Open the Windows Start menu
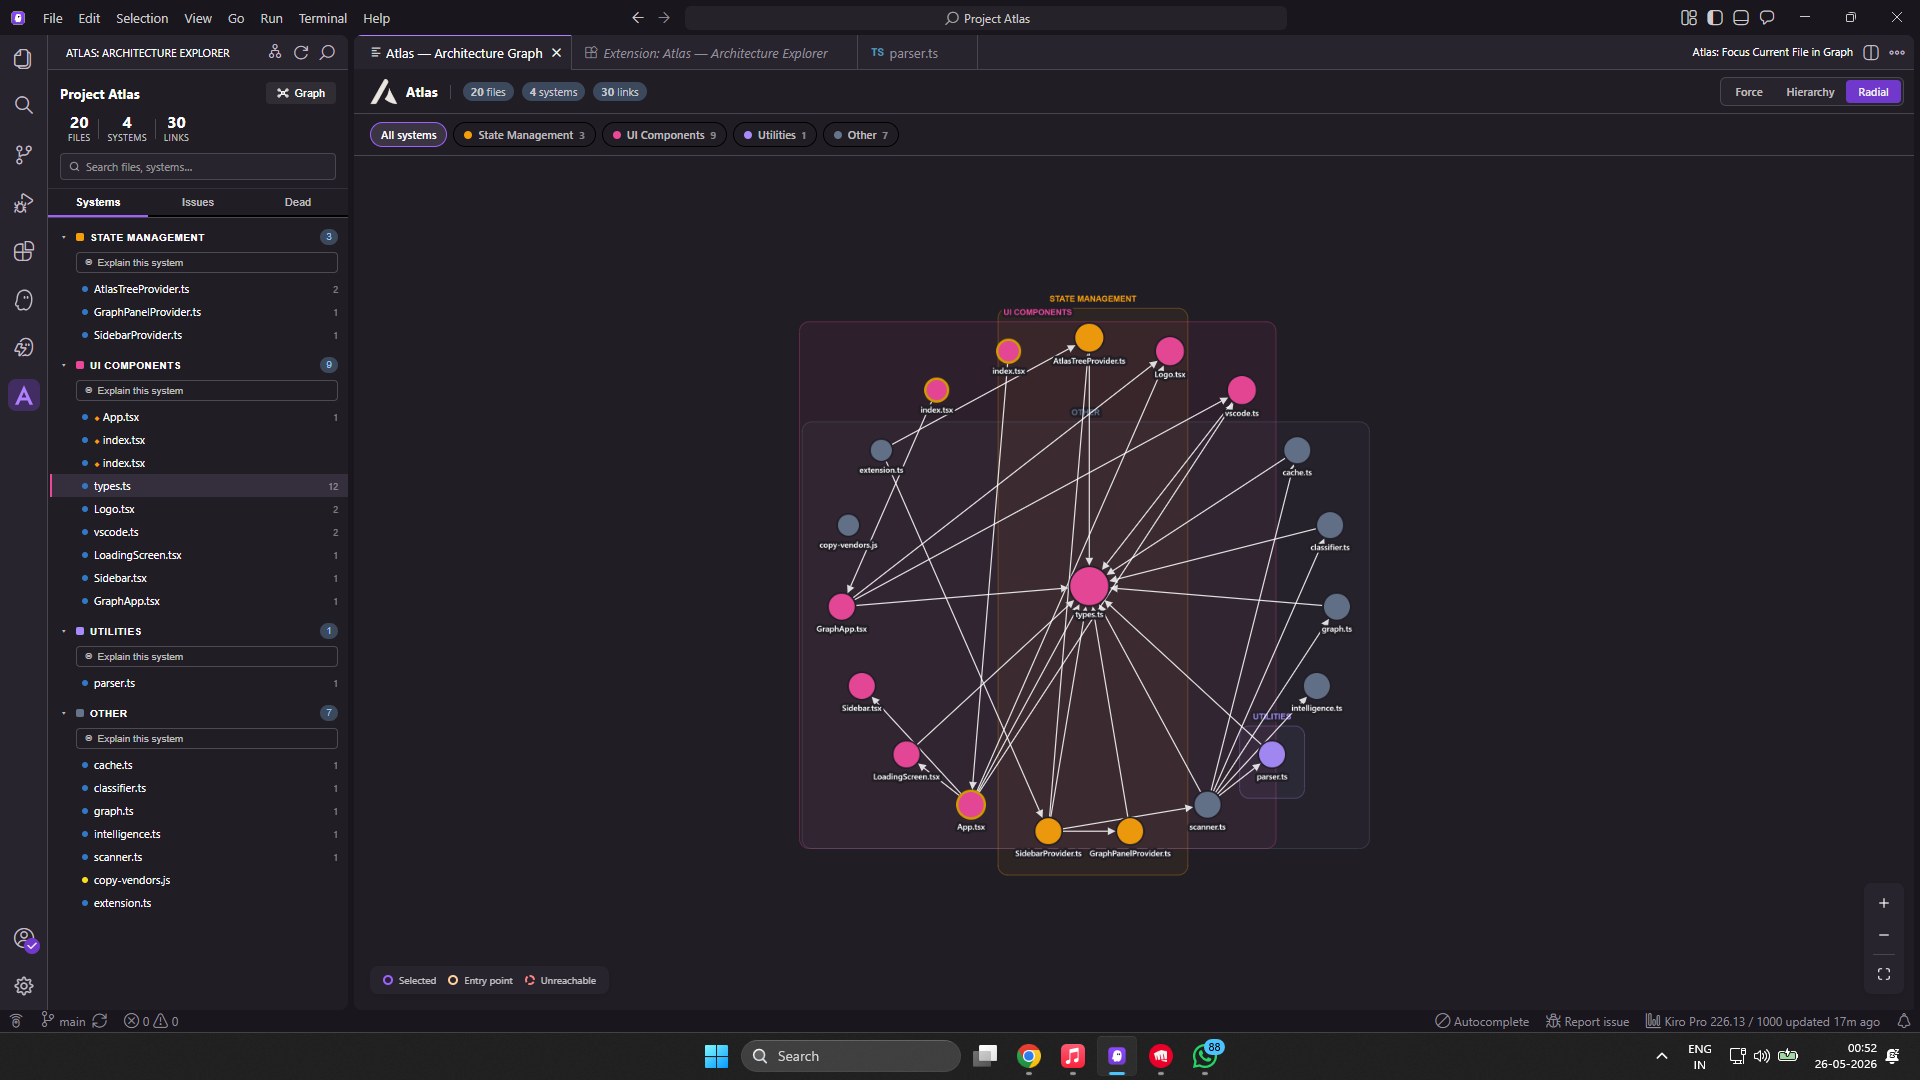Viewport: 1920px width, 1080px height. [716, 1056]
